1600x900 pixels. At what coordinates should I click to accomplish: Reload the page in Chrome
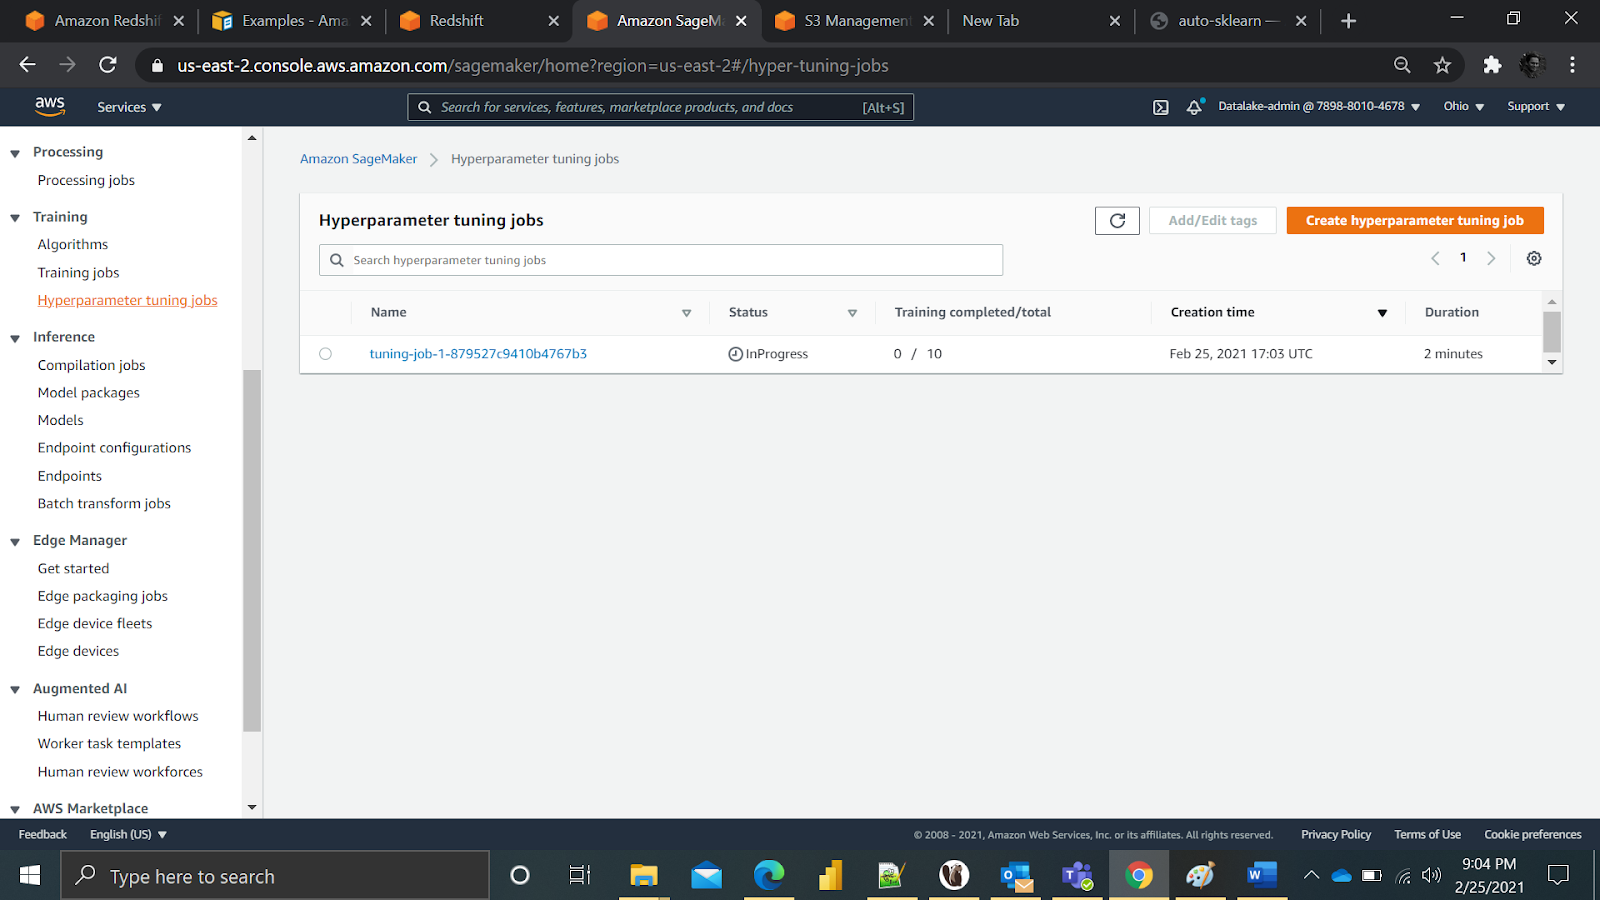(x=108, y=65)
